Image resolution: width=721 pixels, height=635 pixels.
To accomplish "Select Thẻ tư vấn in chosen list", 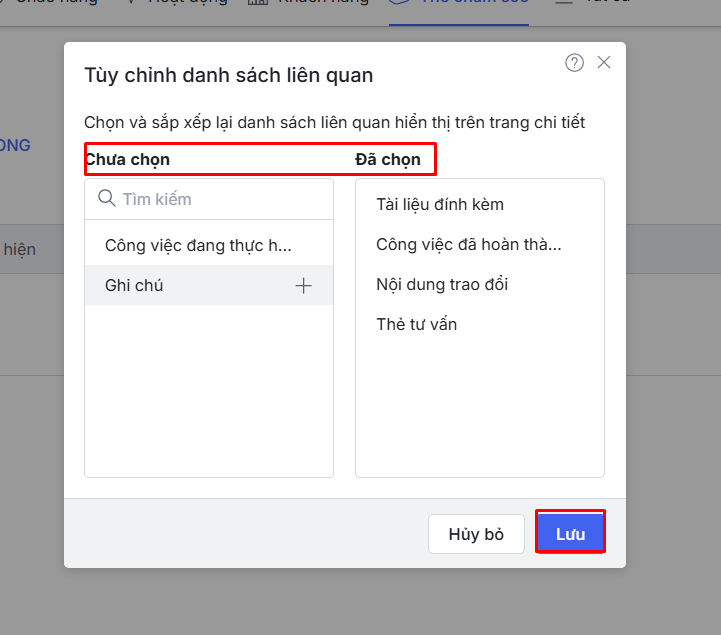I will [417, 324].
